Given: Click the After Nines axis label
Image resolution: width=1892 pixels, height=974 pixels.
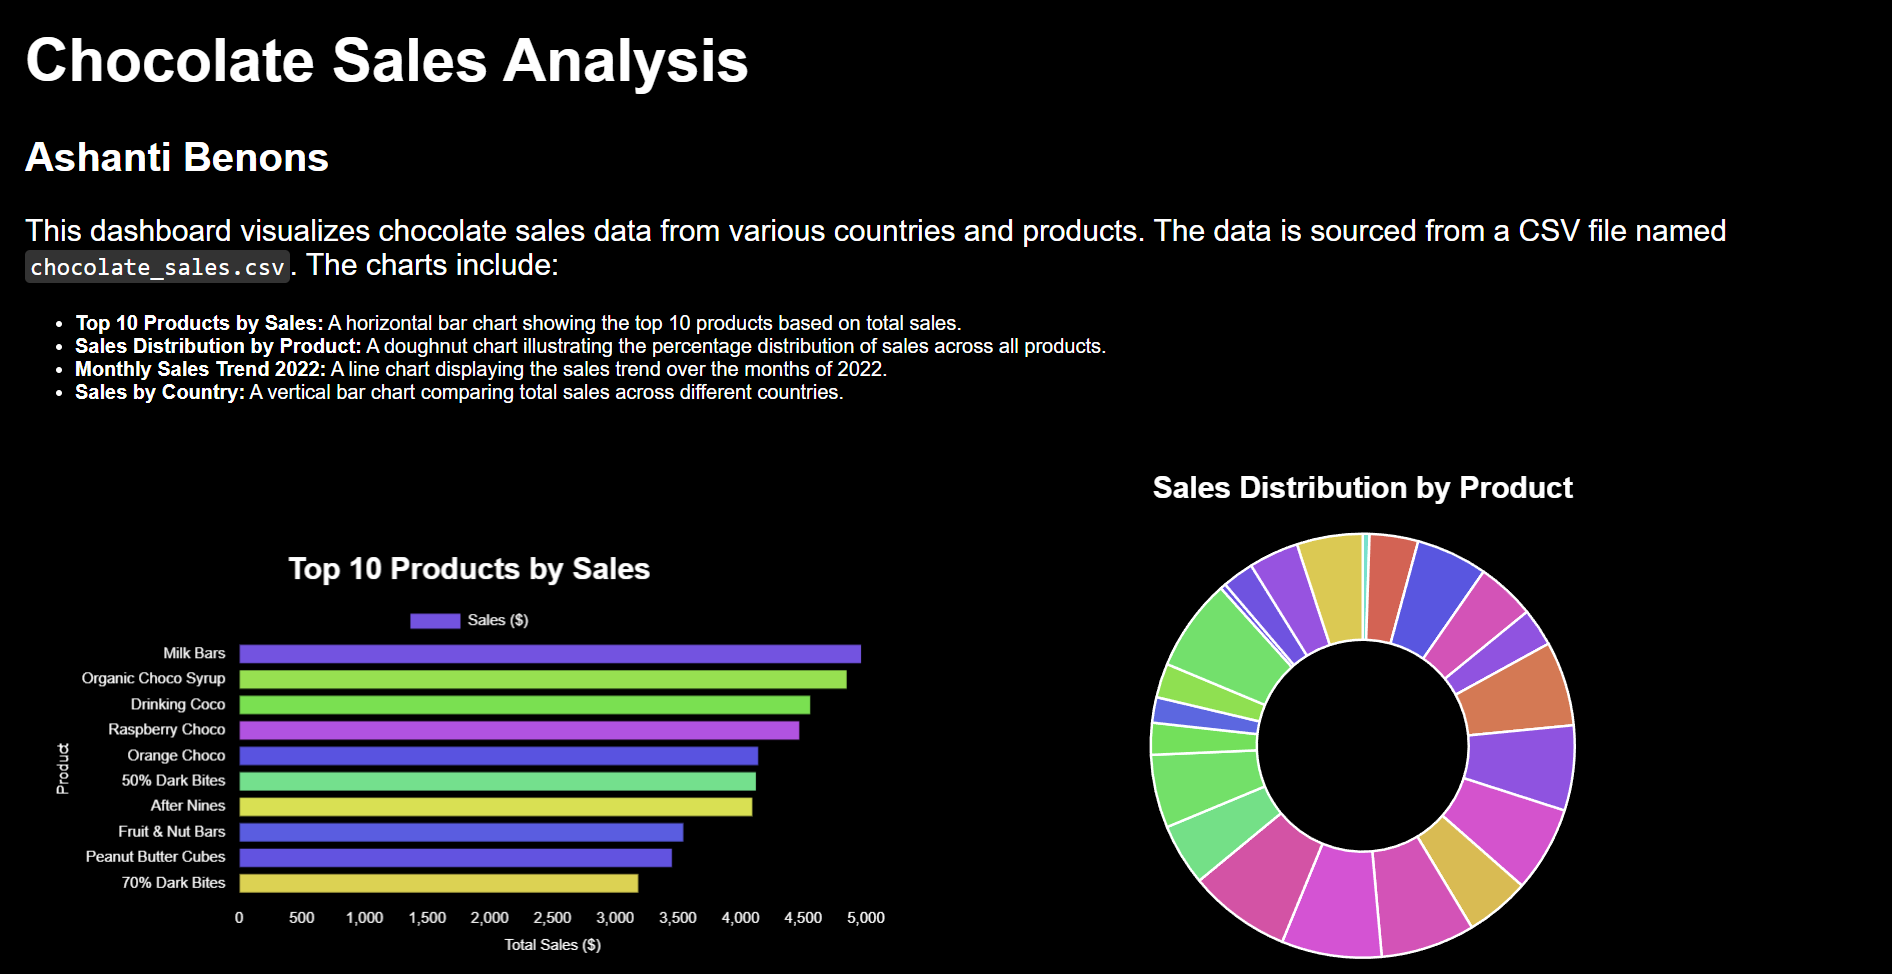Looking at the screenshot, I should point(188,805).
